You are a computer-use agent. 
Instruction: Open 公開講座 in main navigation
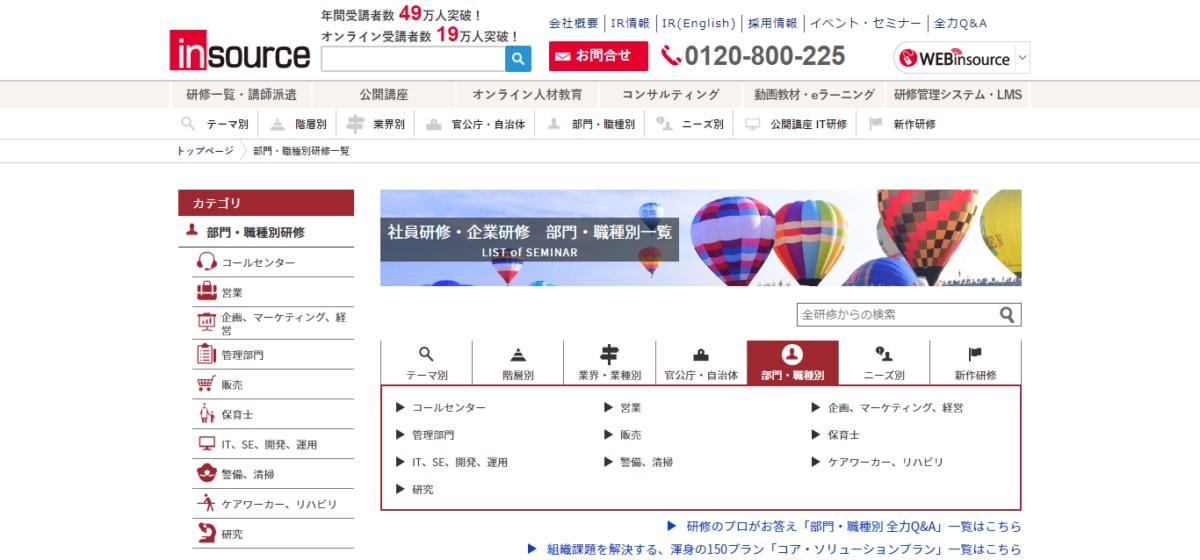click(384, 95)
